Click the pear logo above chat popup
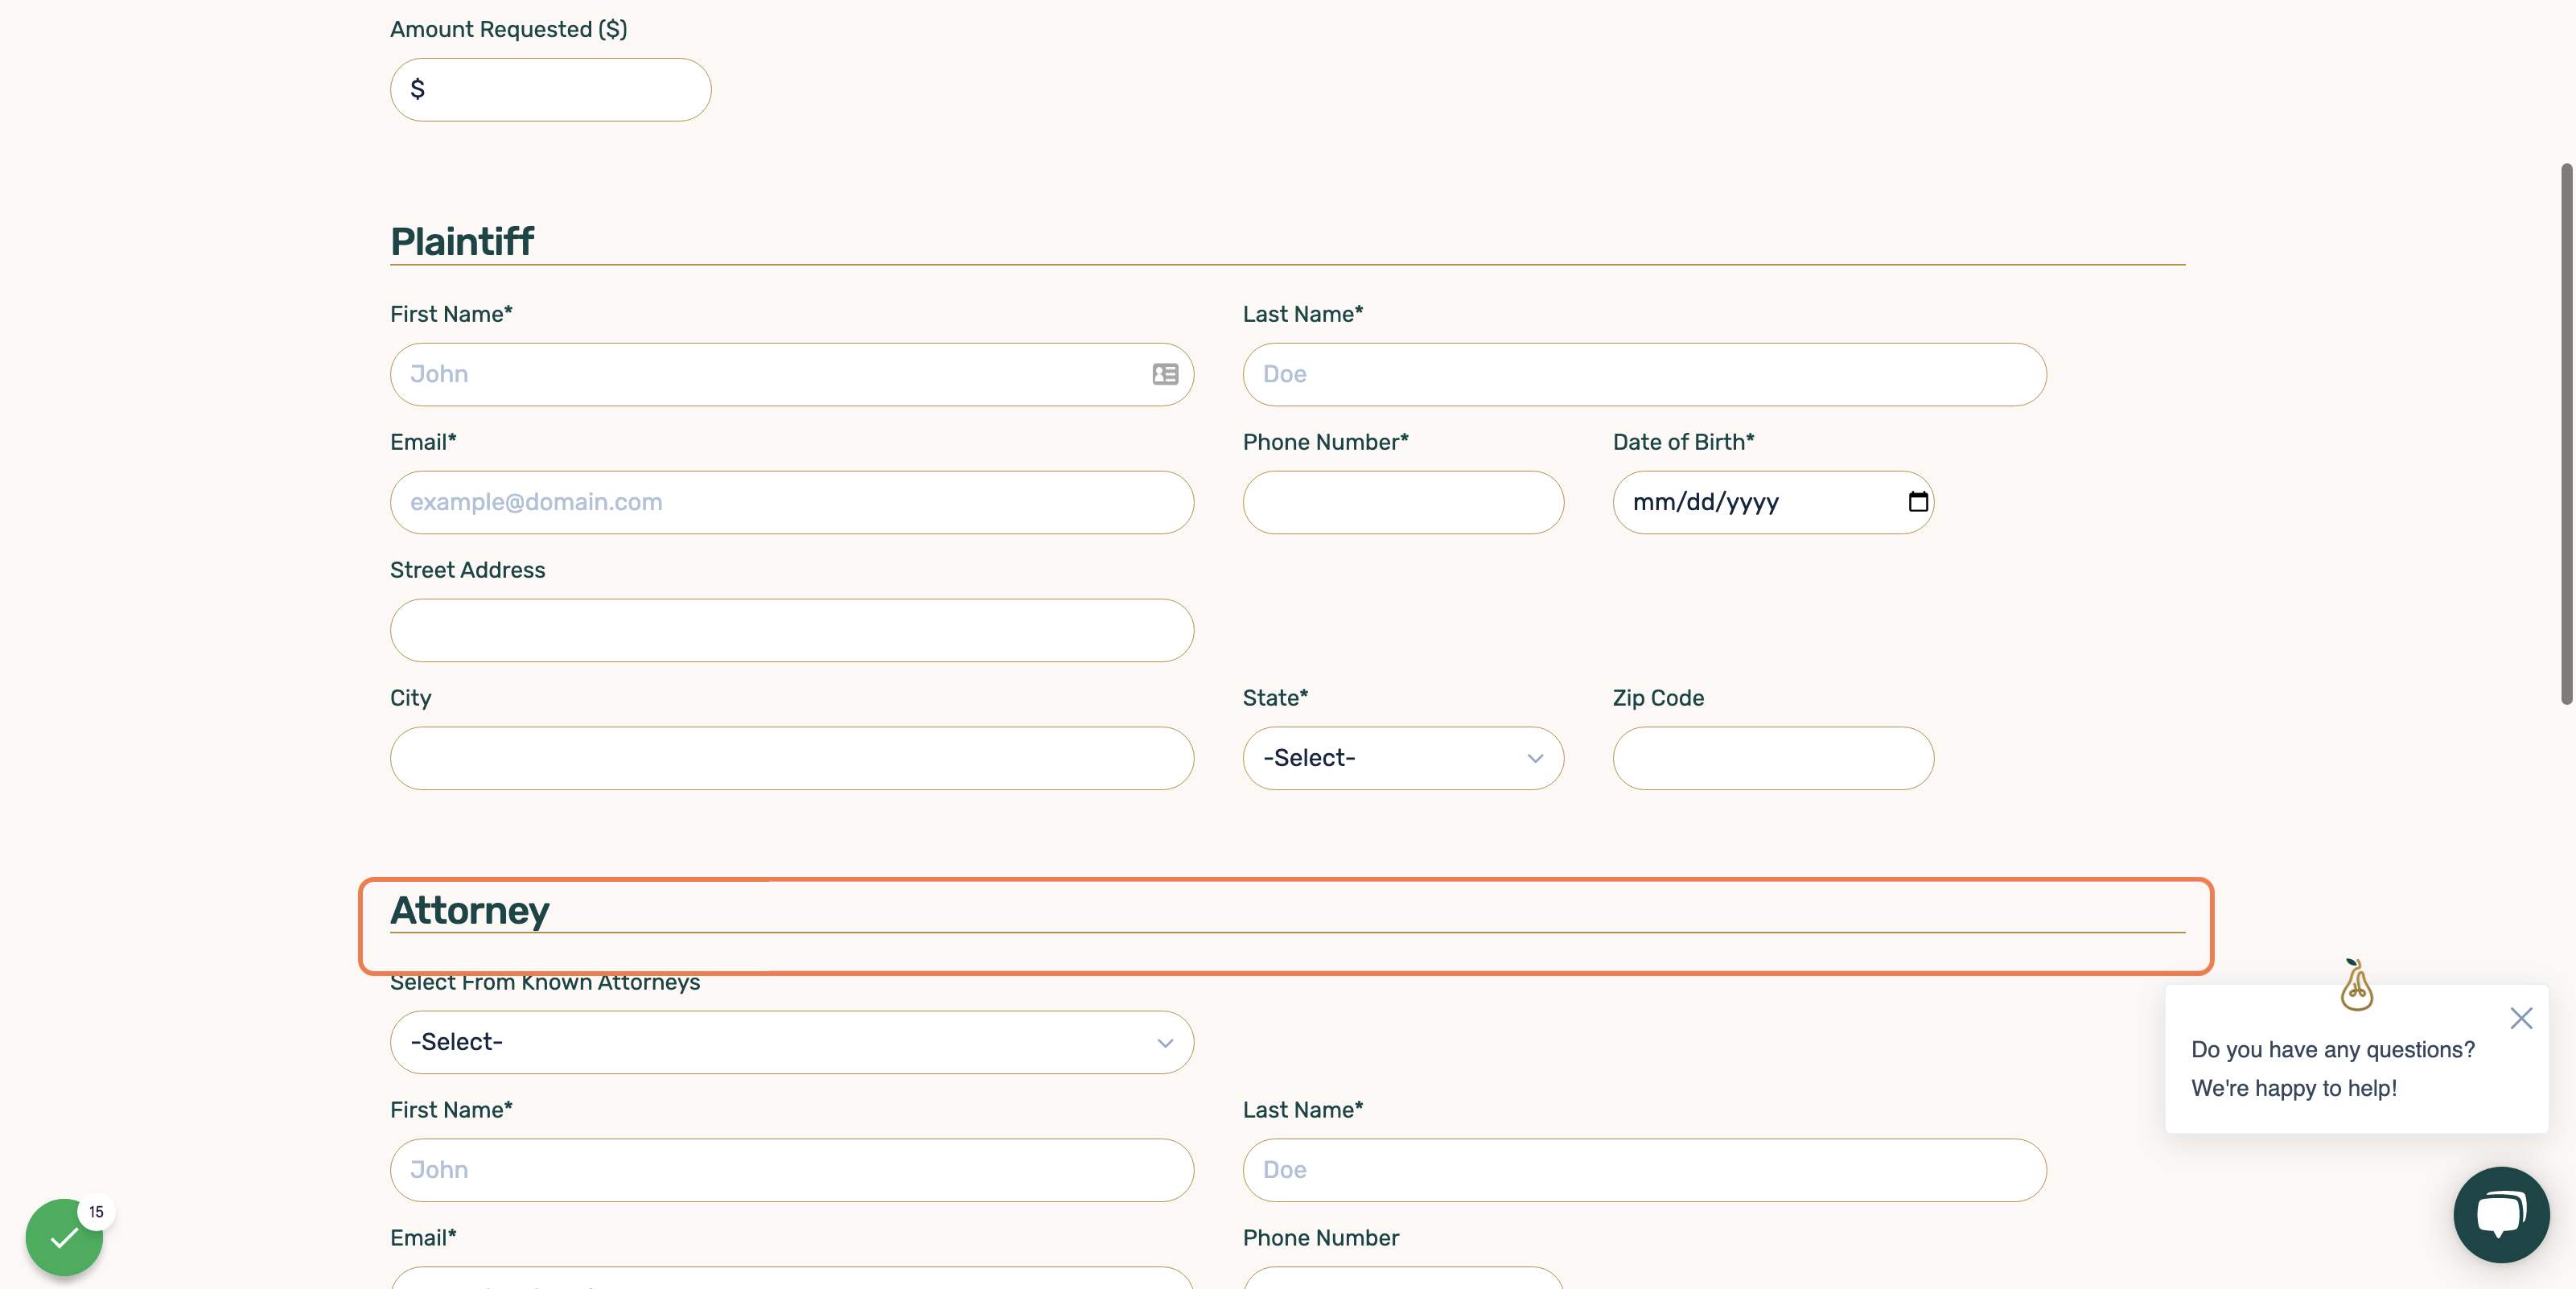Viewport: 2576px width, 1289px height. pos(2356,985)
